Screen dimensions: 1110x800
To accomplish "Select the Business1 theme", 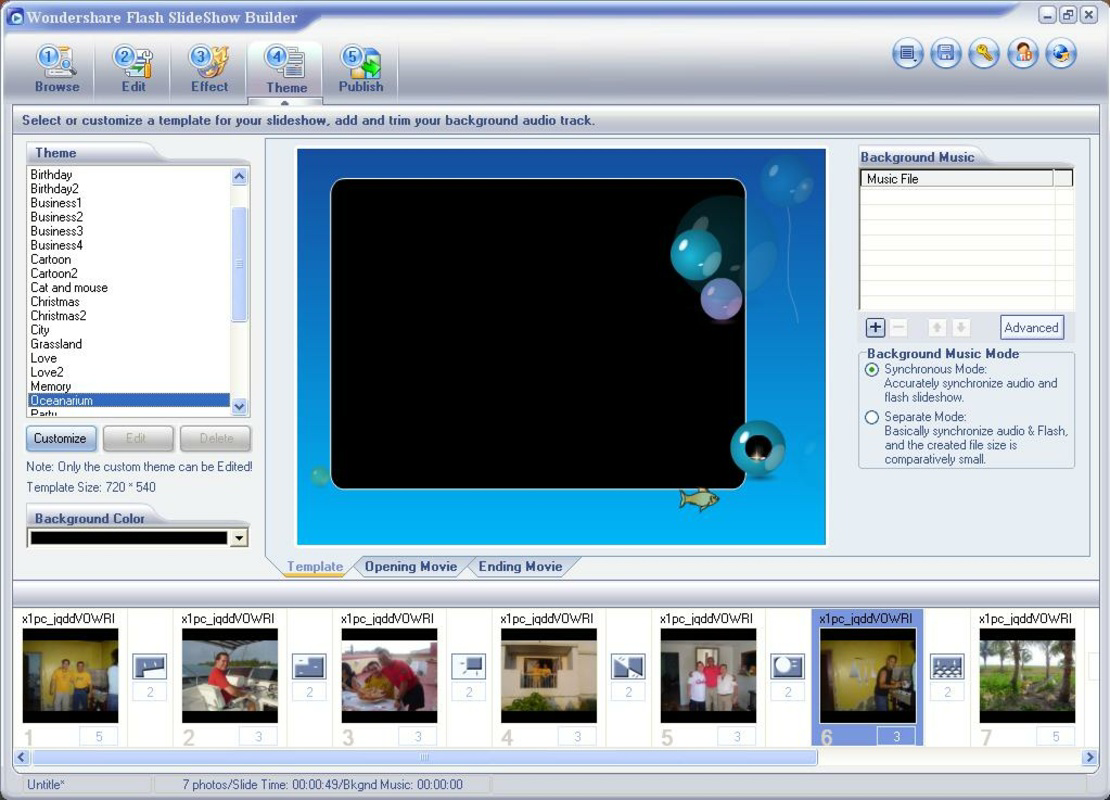I will pos(129,202).
